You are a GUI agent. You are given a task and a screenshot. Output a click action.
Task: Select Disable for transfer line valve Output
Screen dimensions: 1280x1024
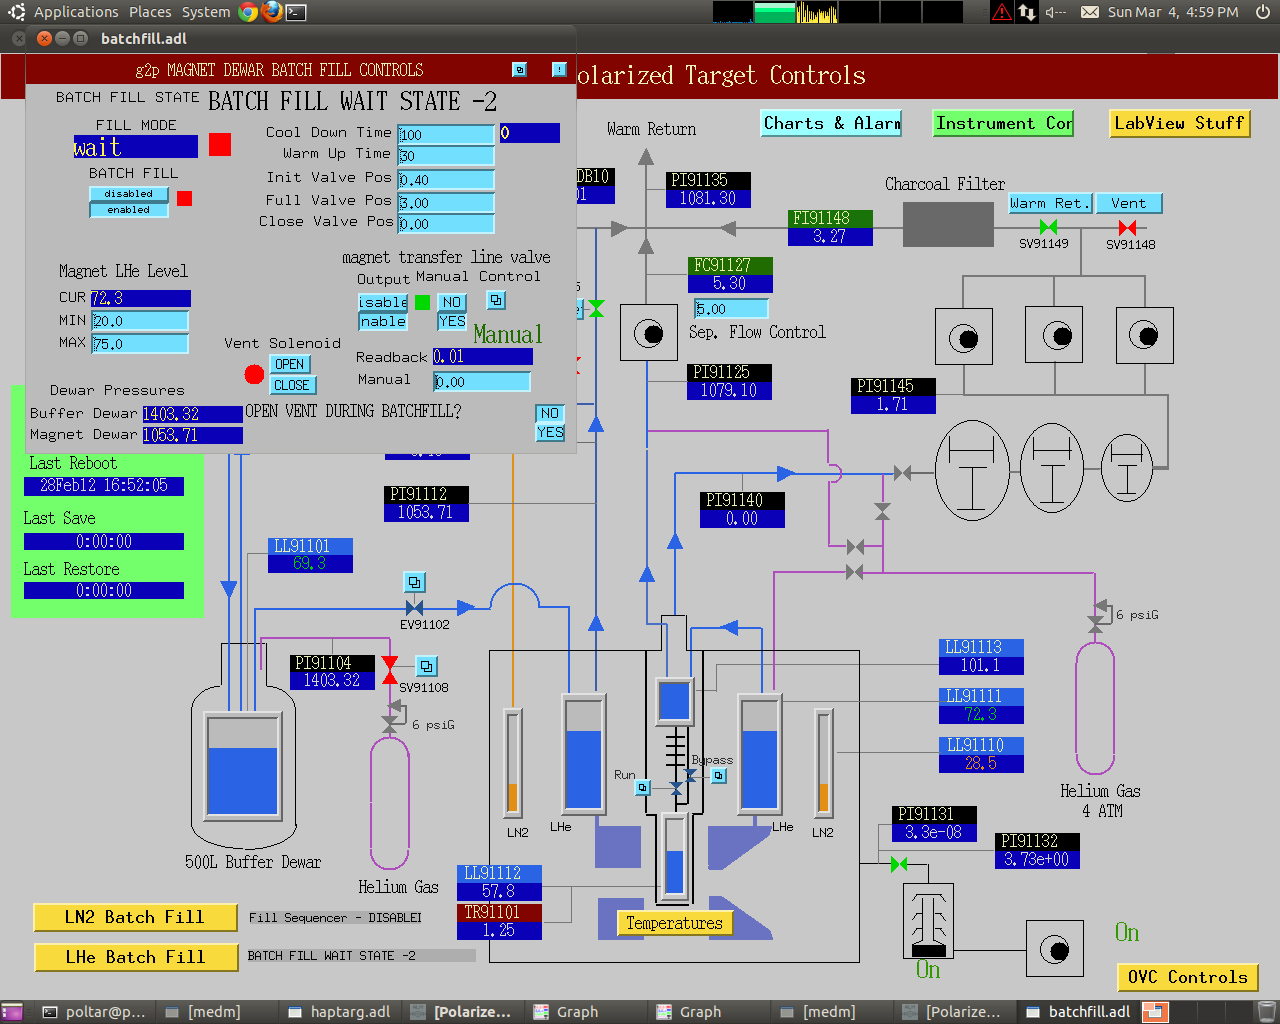tap(383, 302)
